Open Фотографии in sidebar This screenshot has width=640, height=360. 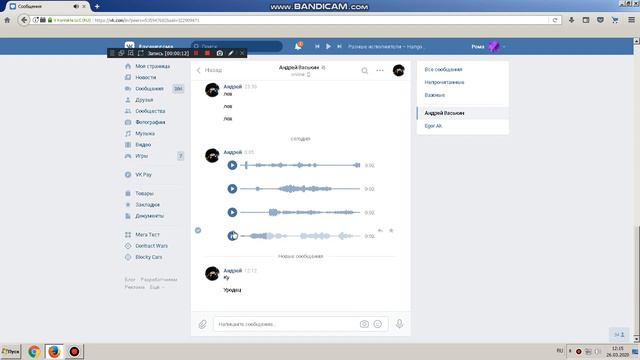pyautogui.click(x=150, y=122)
